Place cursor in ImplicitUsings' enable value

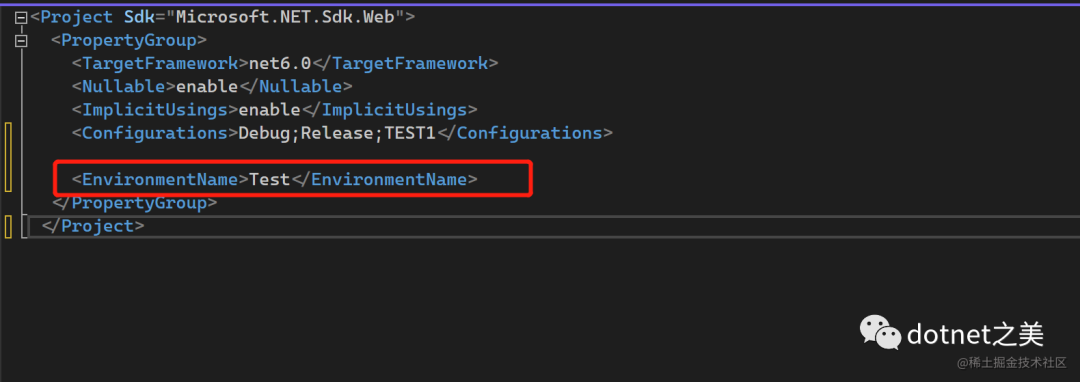[x=269, y=109]
